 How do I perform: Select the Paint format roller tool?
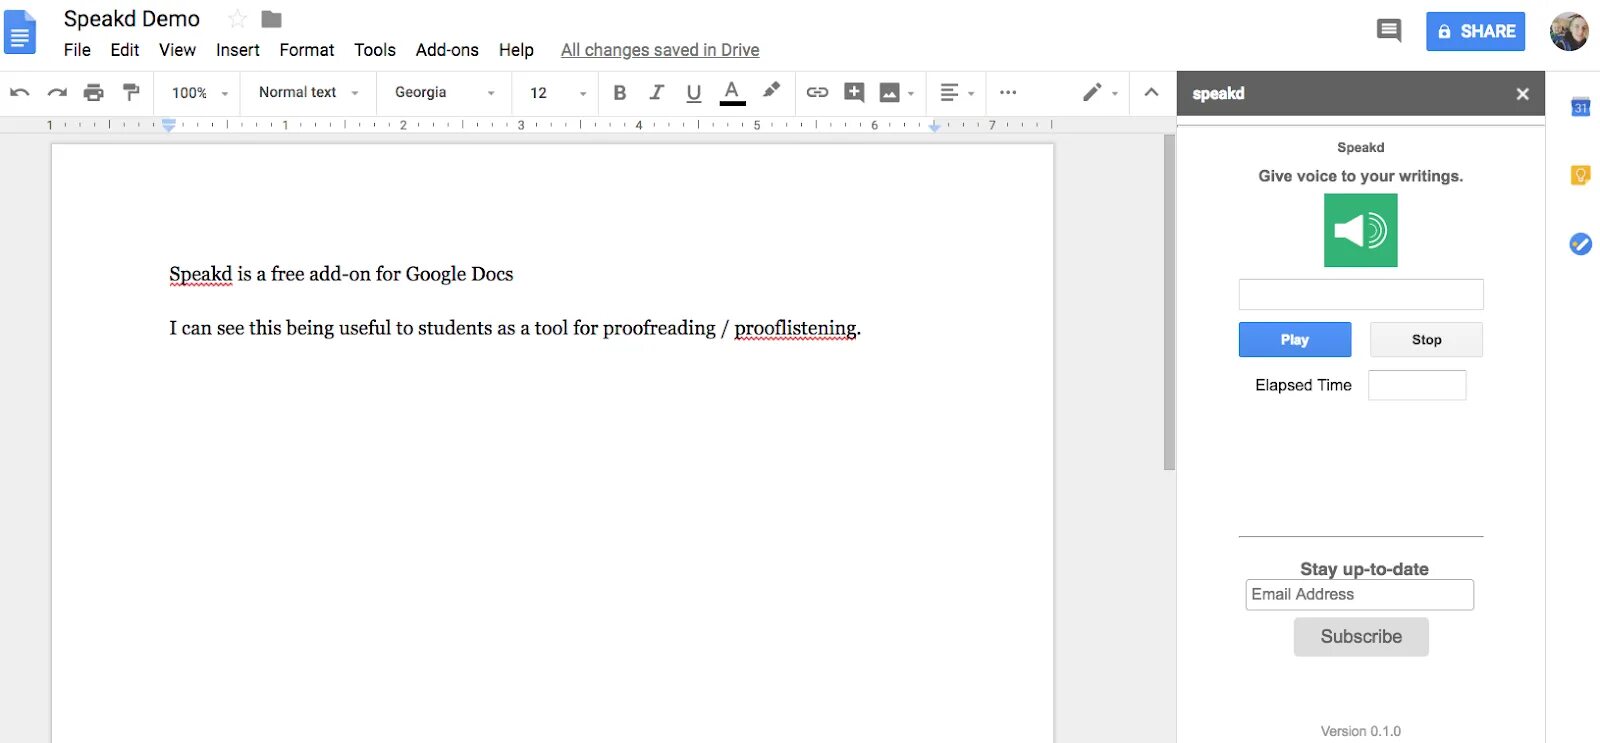pyautogui.click(x=131, y=93)
